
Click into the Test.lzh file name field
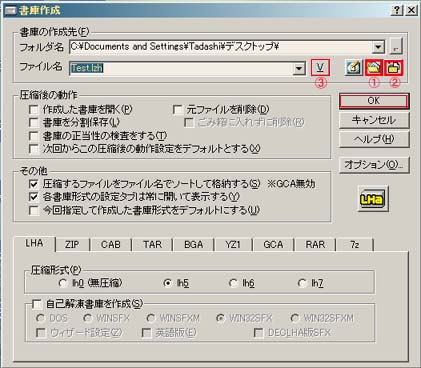181,68
